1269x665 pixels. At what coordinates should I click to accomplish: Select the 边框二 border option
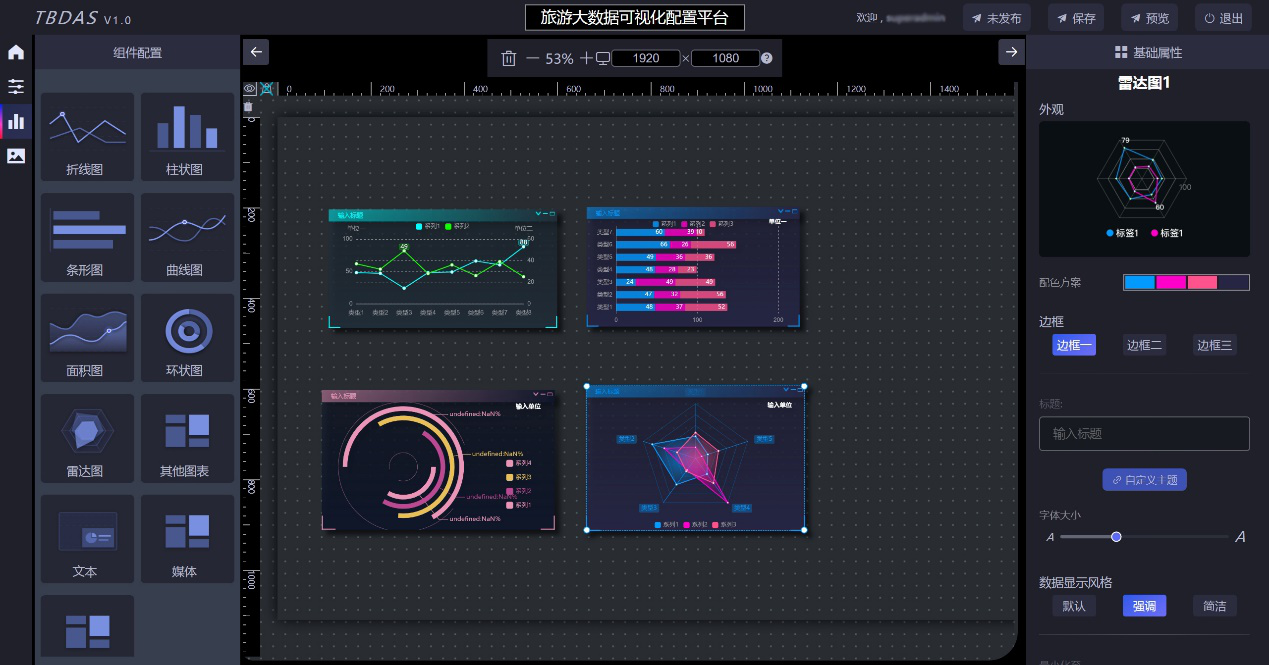point(1144,345)
